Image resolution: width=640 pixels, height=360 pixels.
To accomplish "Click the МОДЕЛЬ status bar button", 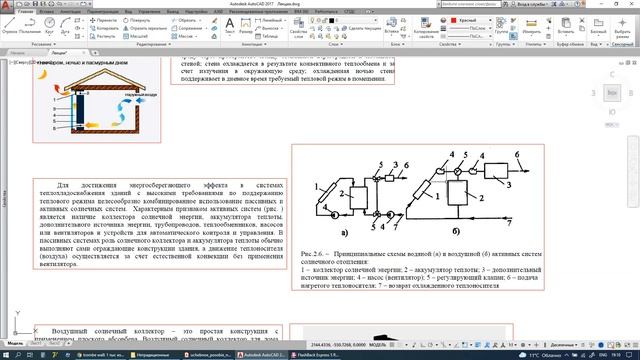I will point(377,345).
